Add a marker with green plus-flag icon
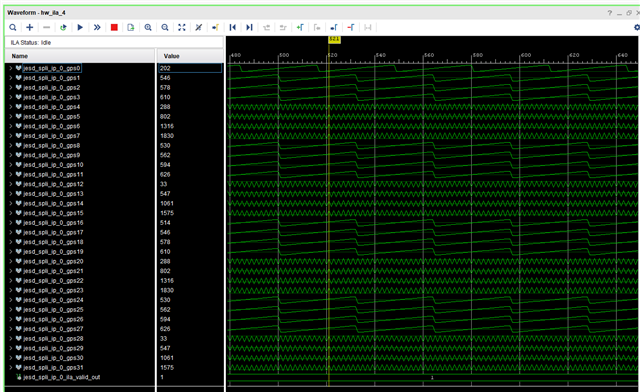The width and height of the screenshot is (640, 392). [x=300, y=27]
